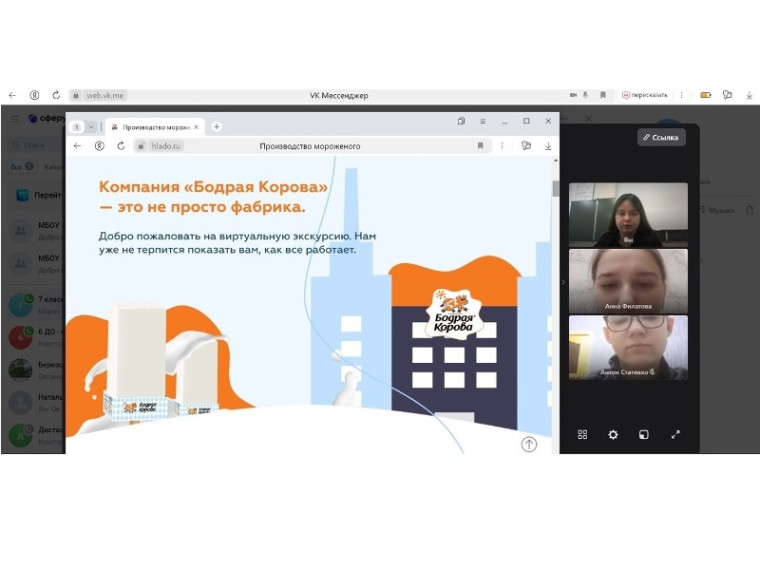
Task: Open the three-dot menu next to 'пересказать'
Action: point(681,95)
